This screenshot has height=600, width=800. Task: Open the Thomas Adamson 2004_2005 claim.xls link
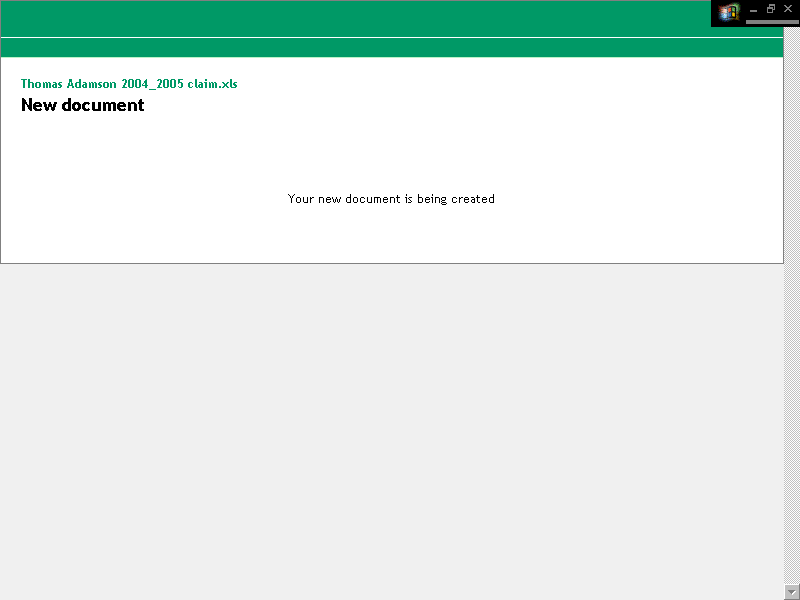129,84
